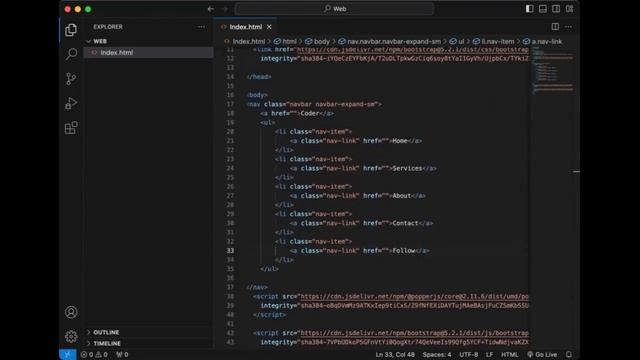Click the popperjs script URL on line 38
Image resolution: width=640 pixels, height=360 pixels.
click(x=415, y=297)
